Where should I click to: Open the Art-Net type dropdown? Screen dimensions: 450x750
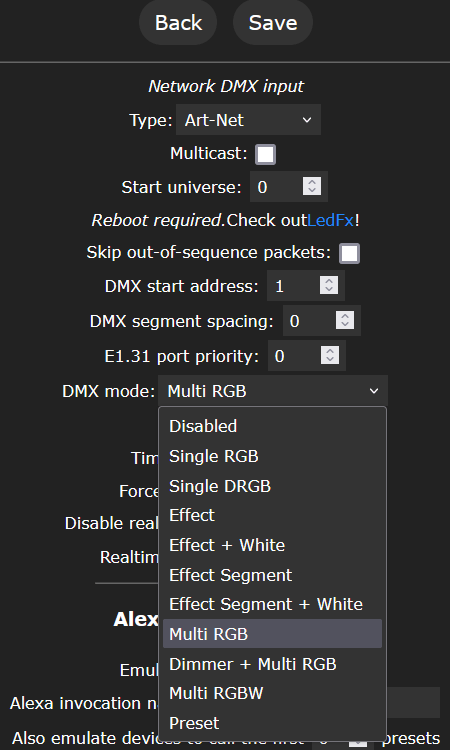[248, 120]
